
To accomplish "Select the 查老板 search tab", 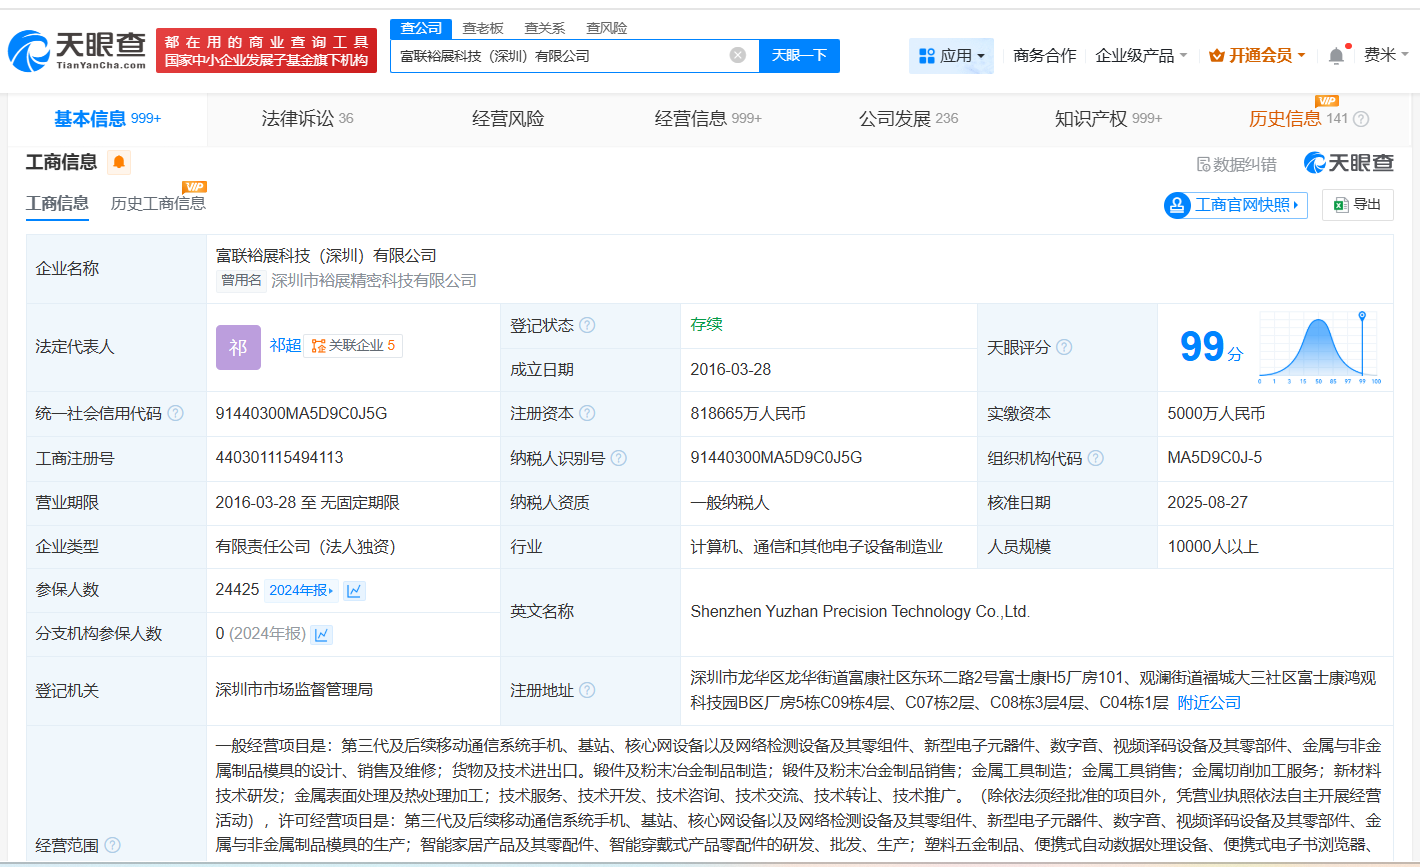I will (481, 28).
